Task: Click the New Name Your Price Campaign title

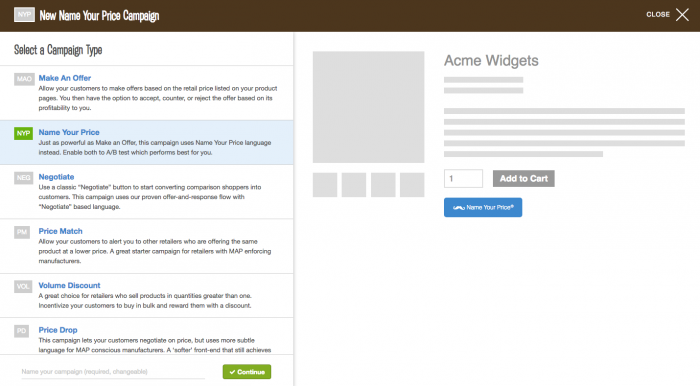Action: 99,16
